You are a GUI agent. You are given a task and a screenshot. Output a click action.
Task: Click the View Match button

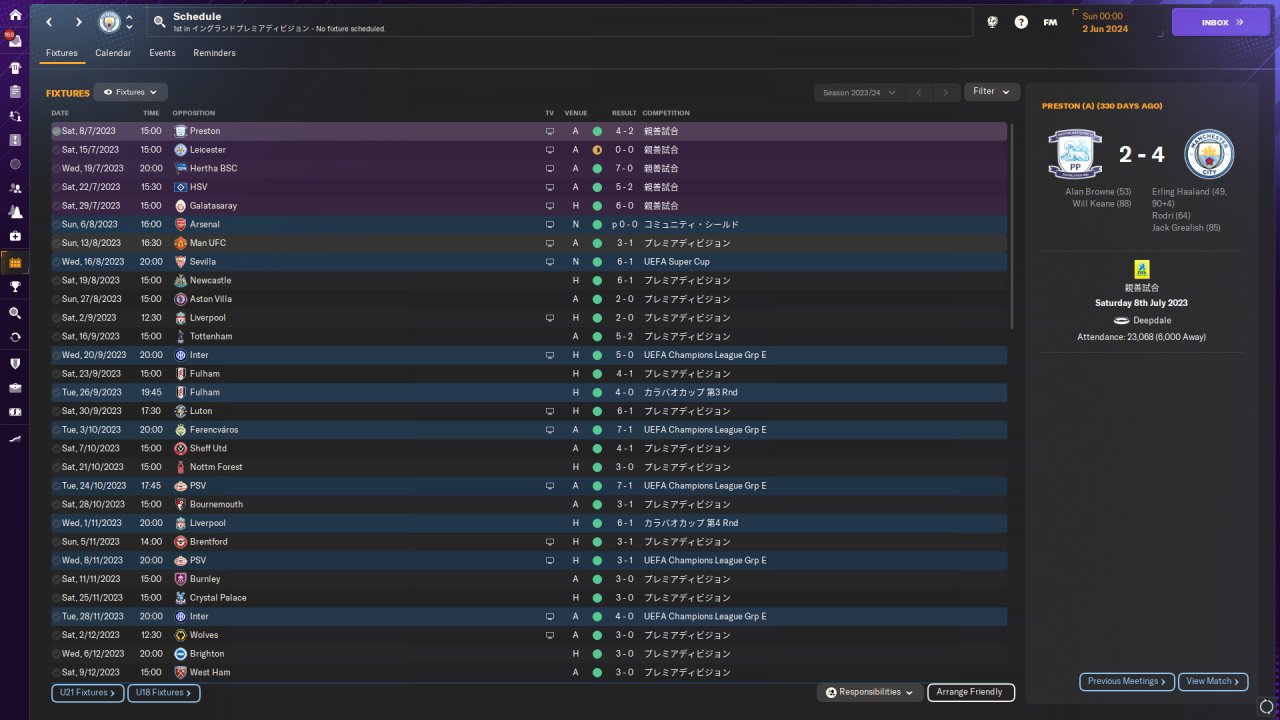1213,681
